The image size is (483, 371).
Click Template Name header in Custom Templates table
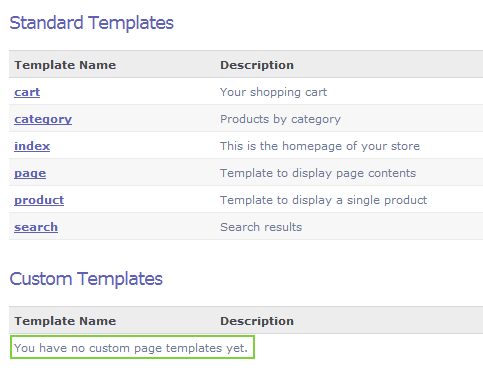65,321
